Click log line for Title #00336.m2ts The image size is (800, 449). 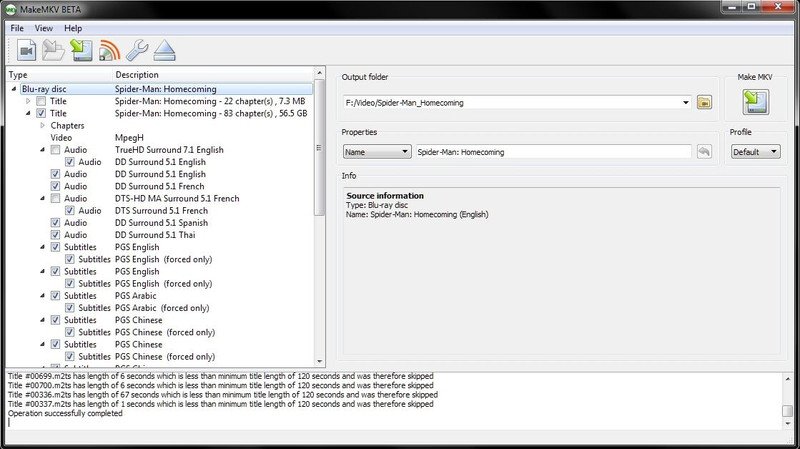[x=222, y=395]
